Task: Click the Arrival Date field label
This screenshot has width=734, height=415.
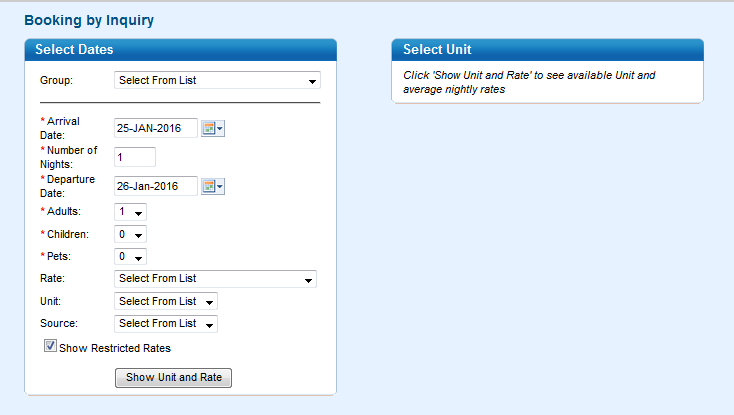Action: pos(60,128)
